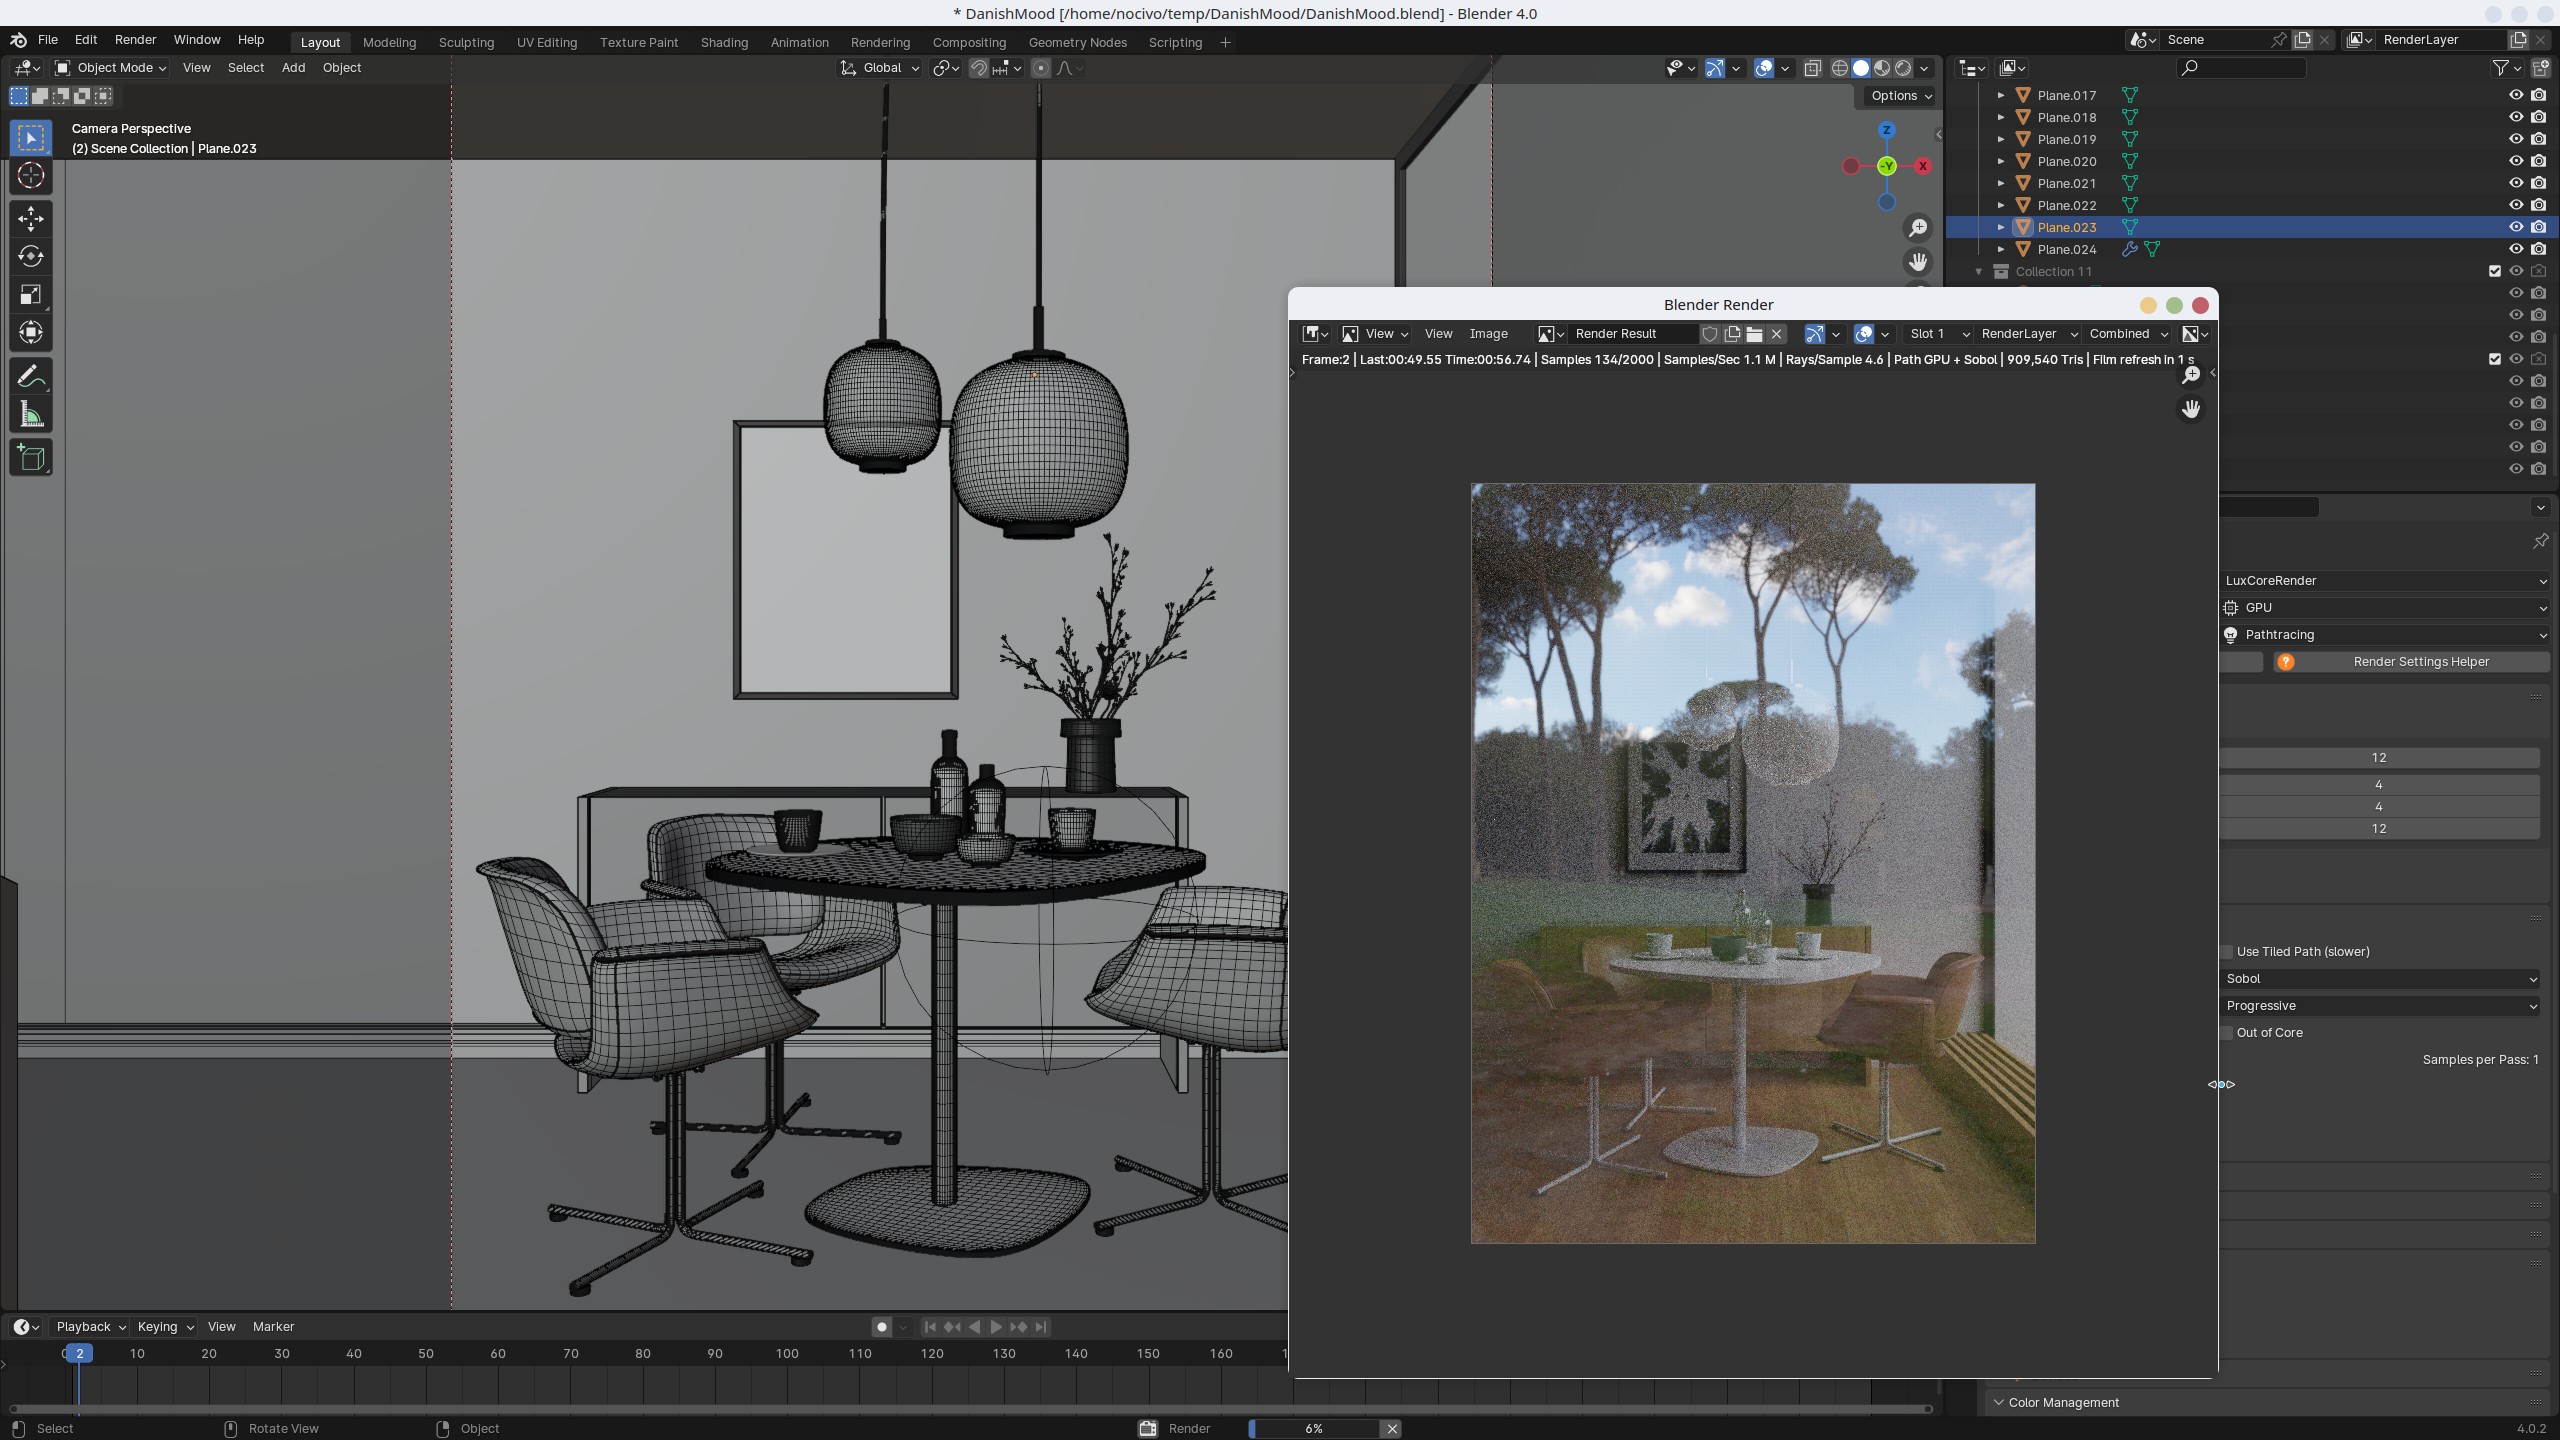The image size is (2560, 1440).
Task: Click the render progress bar at 6%
Action: (1313, 1428)
